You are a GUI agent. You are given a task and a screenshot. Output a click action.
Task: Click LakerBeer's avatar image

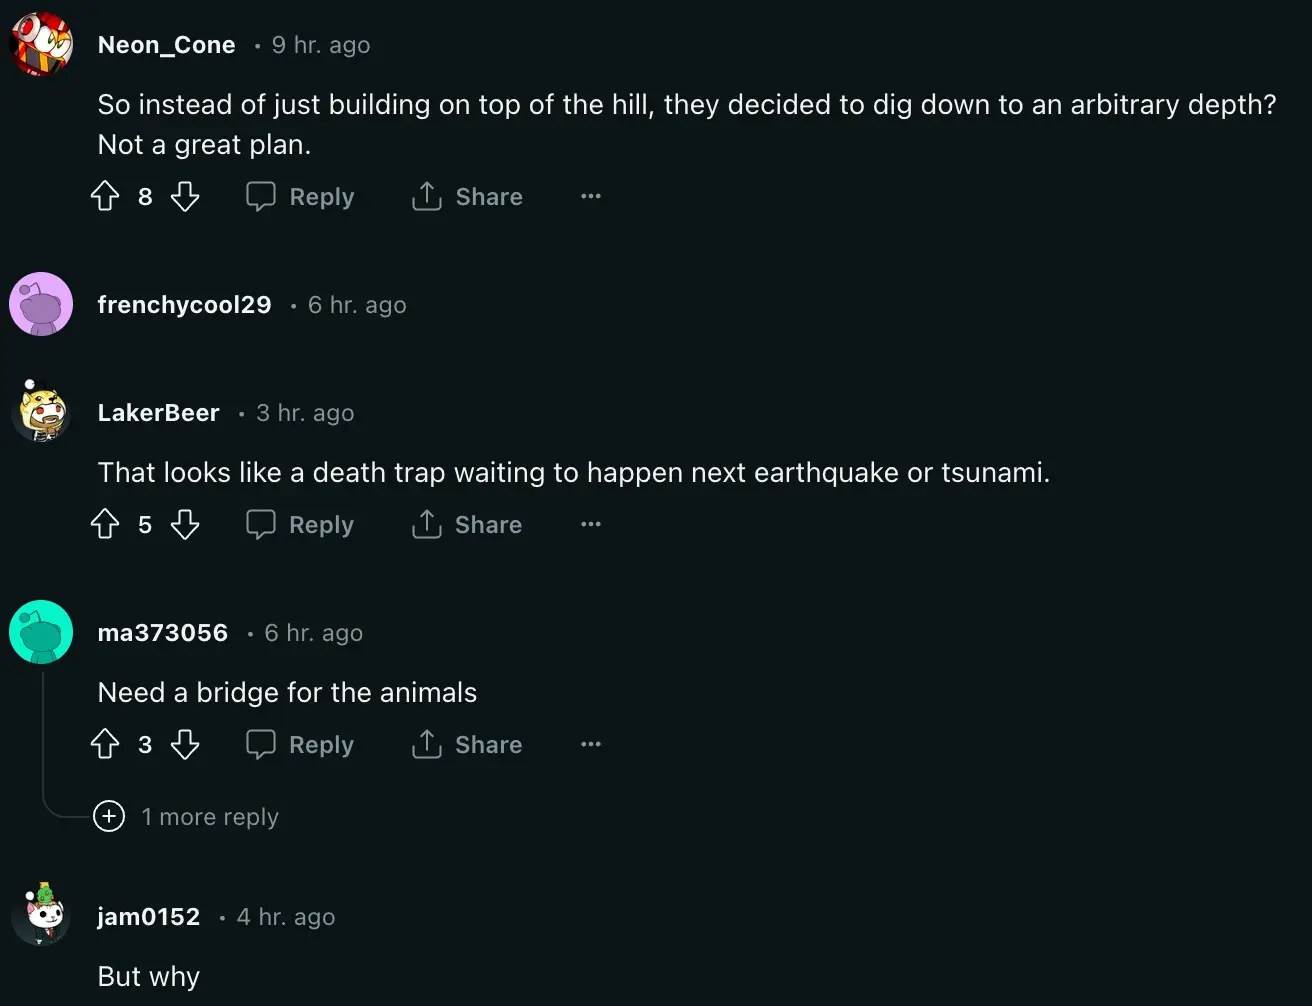(41, 411)
